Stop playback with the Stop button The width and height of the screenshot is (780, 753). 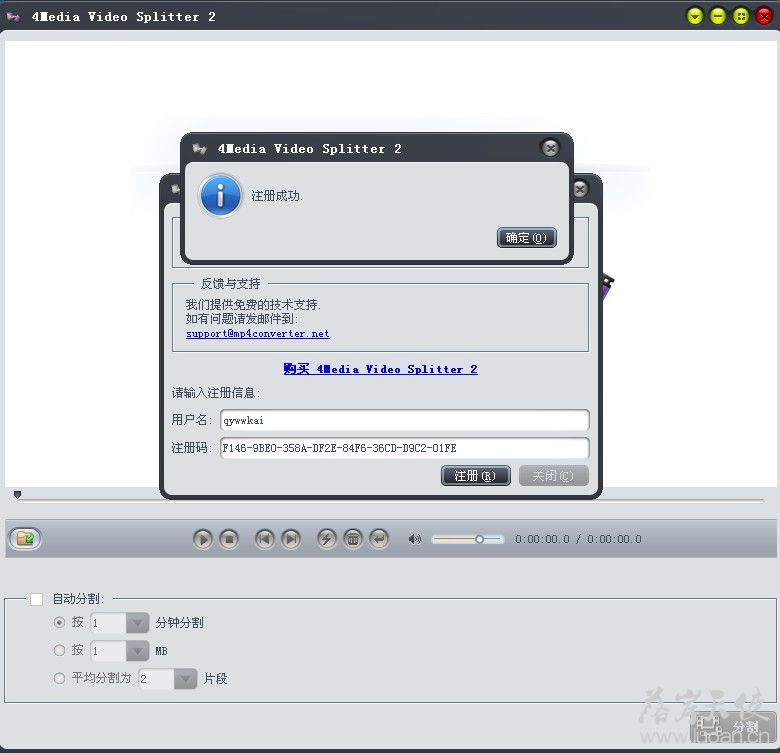coord(229,539)
